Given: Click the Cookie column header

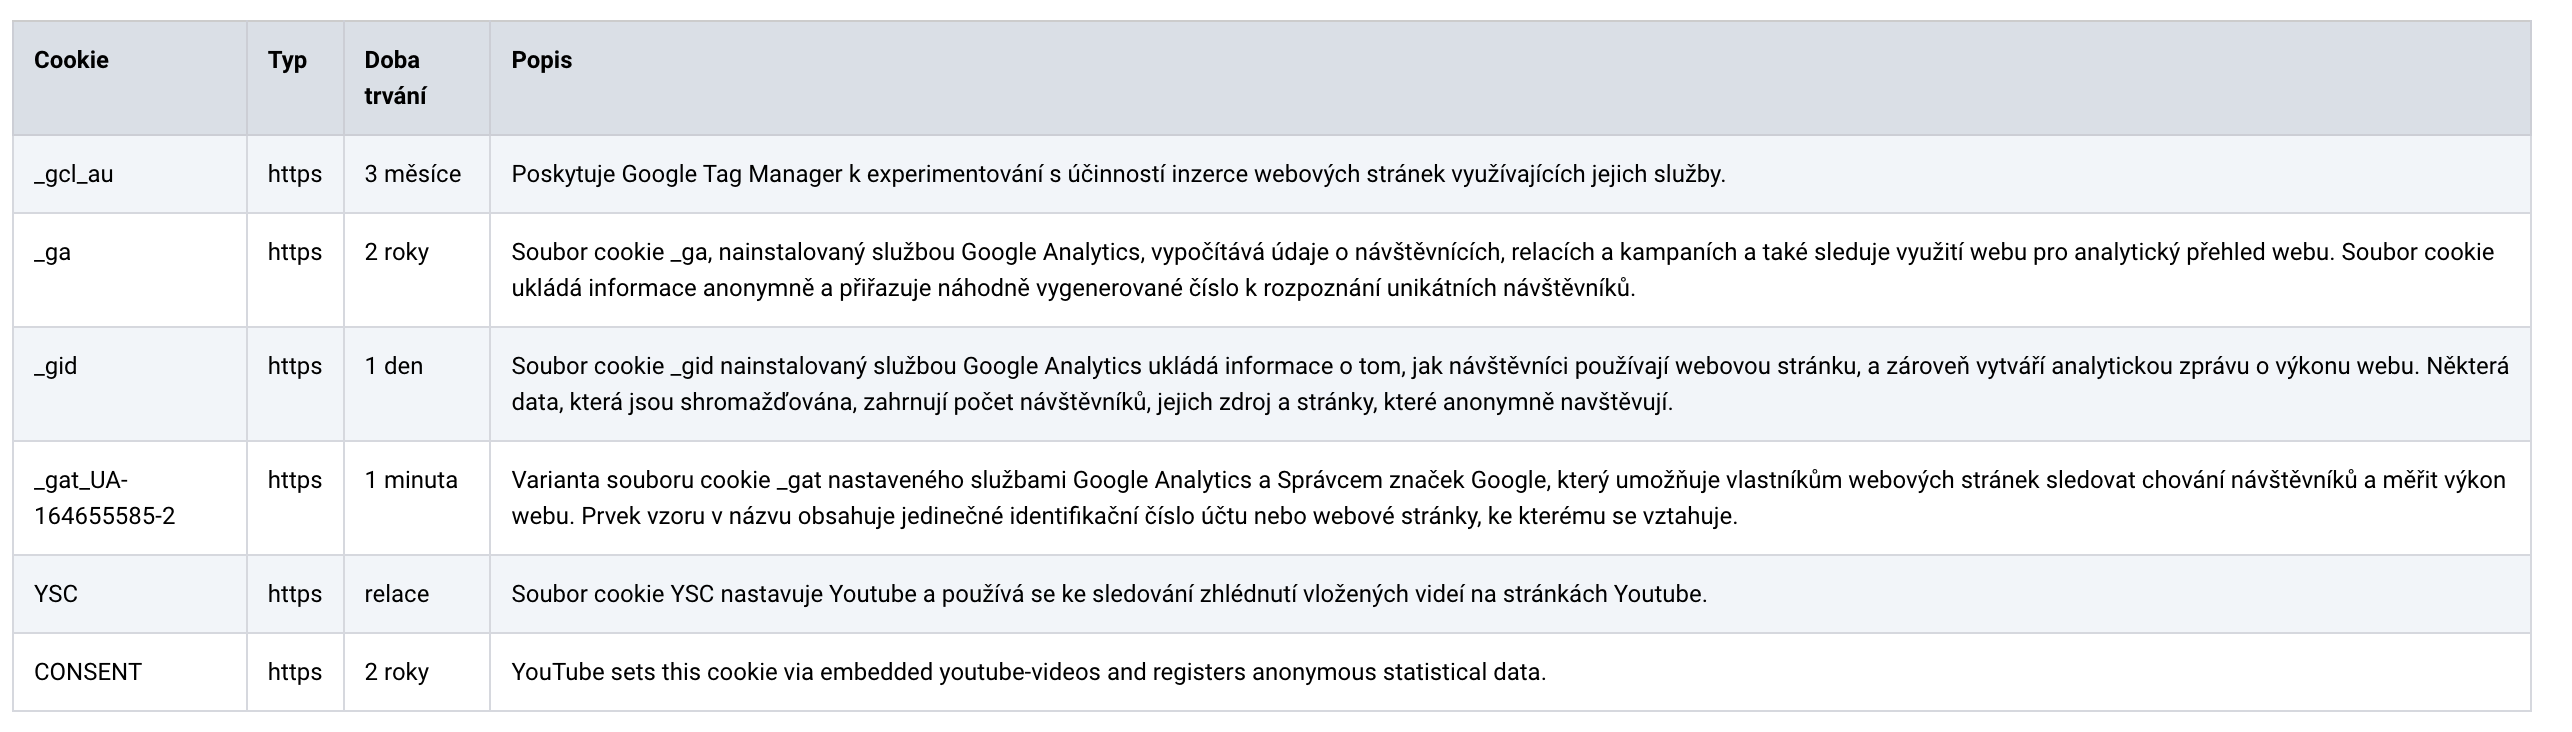Looking at the screenshot, I should [71, 60].
